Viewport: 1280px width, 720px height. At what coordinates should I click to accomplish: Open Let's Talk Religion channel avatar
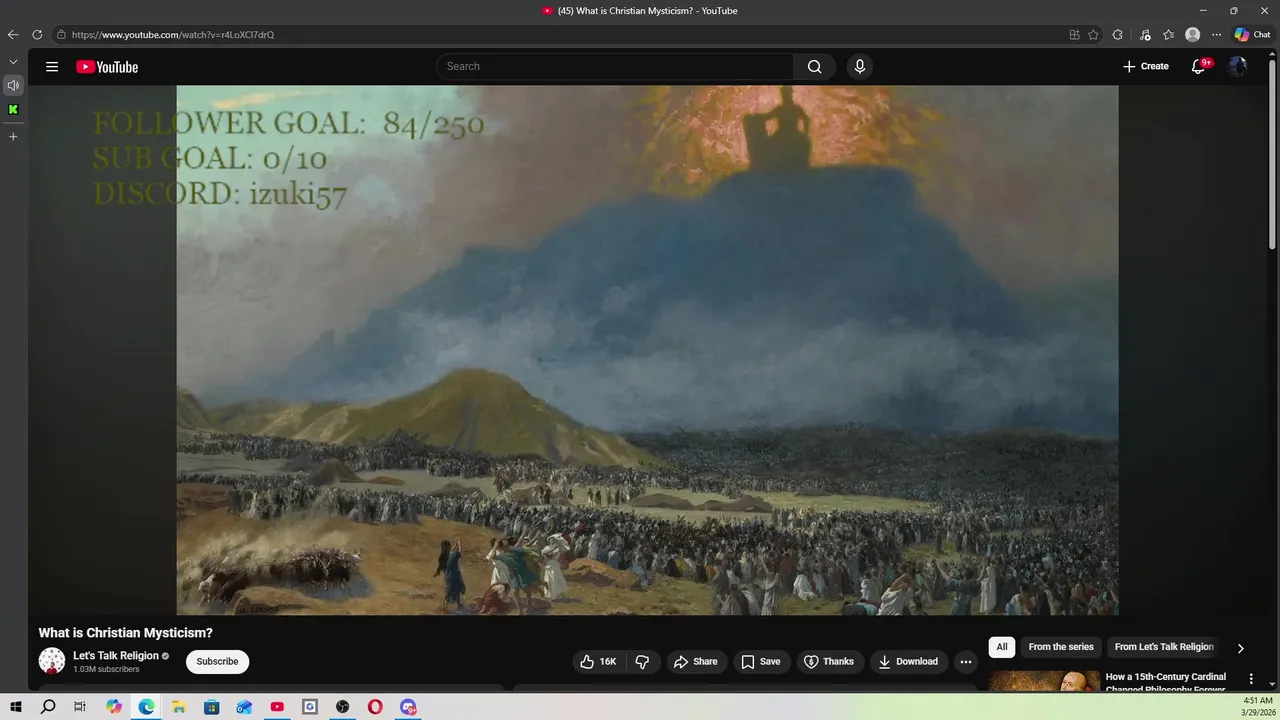coord(52,661)
